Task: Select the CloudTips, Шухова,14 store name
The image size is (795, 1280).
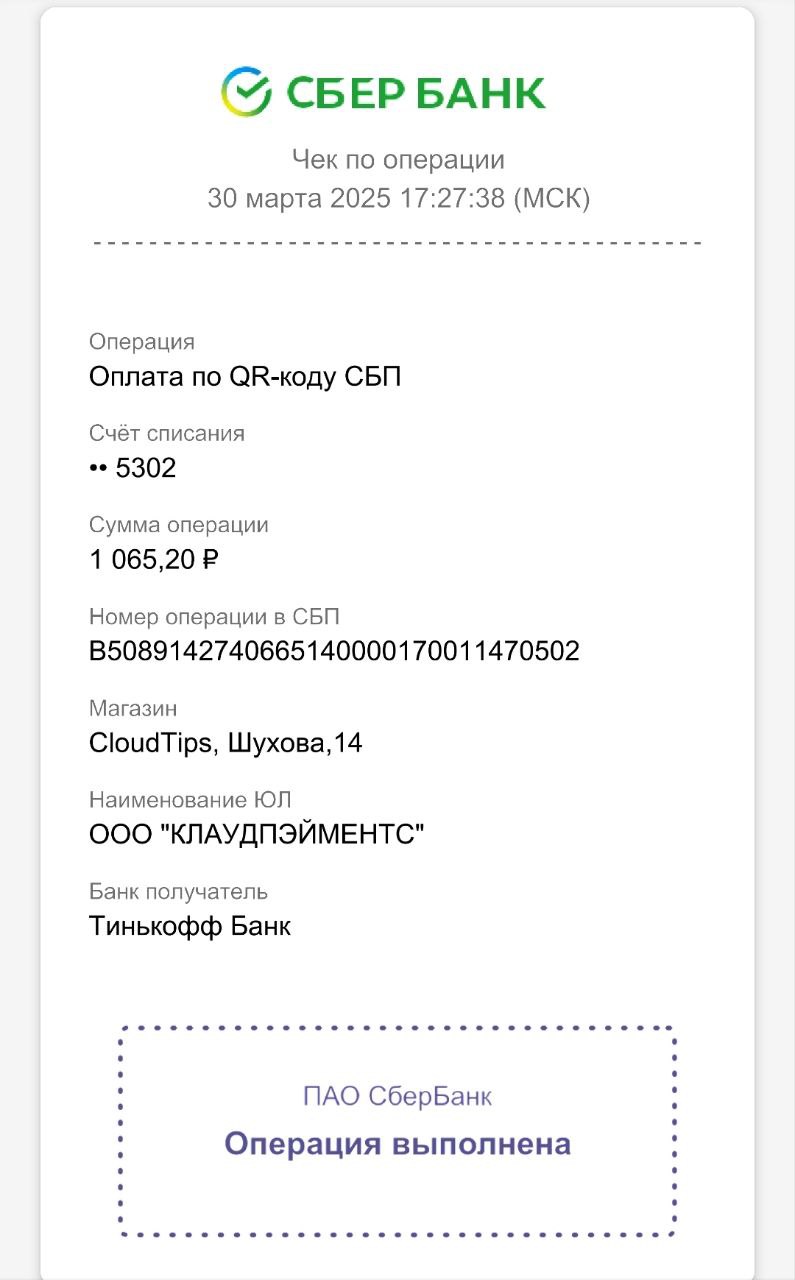Action: (225, 744)
